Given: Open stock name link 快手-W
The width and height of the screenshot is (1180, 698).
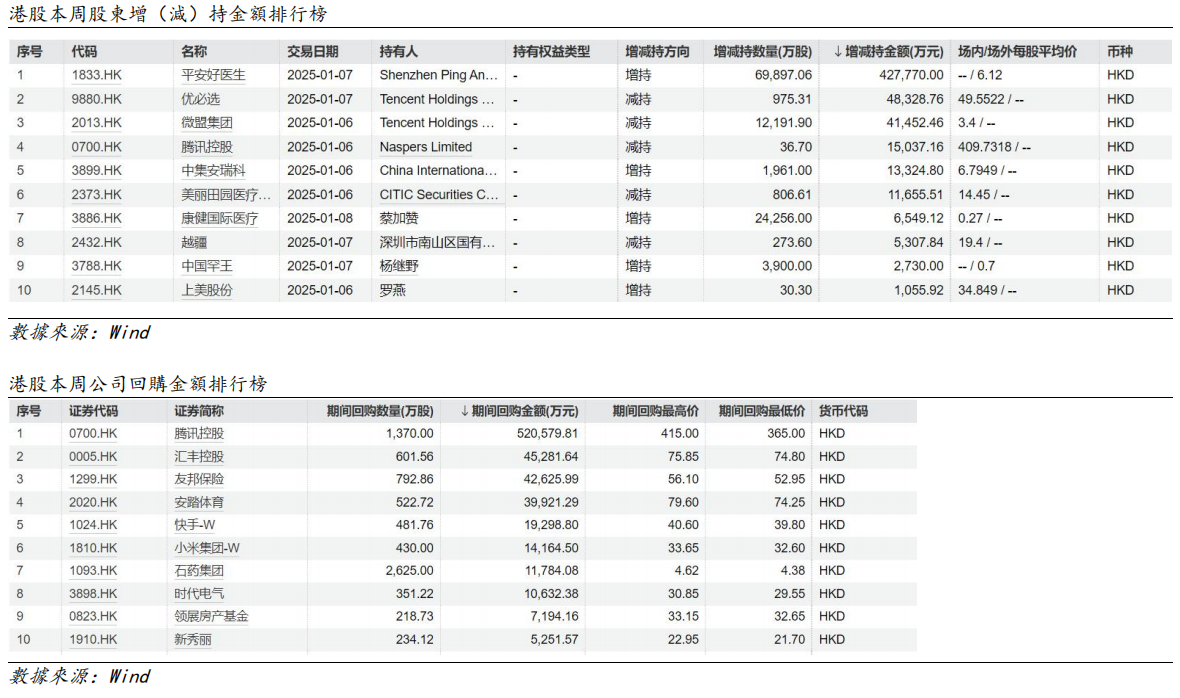Looking at the screenshot, I should [195, 525].
